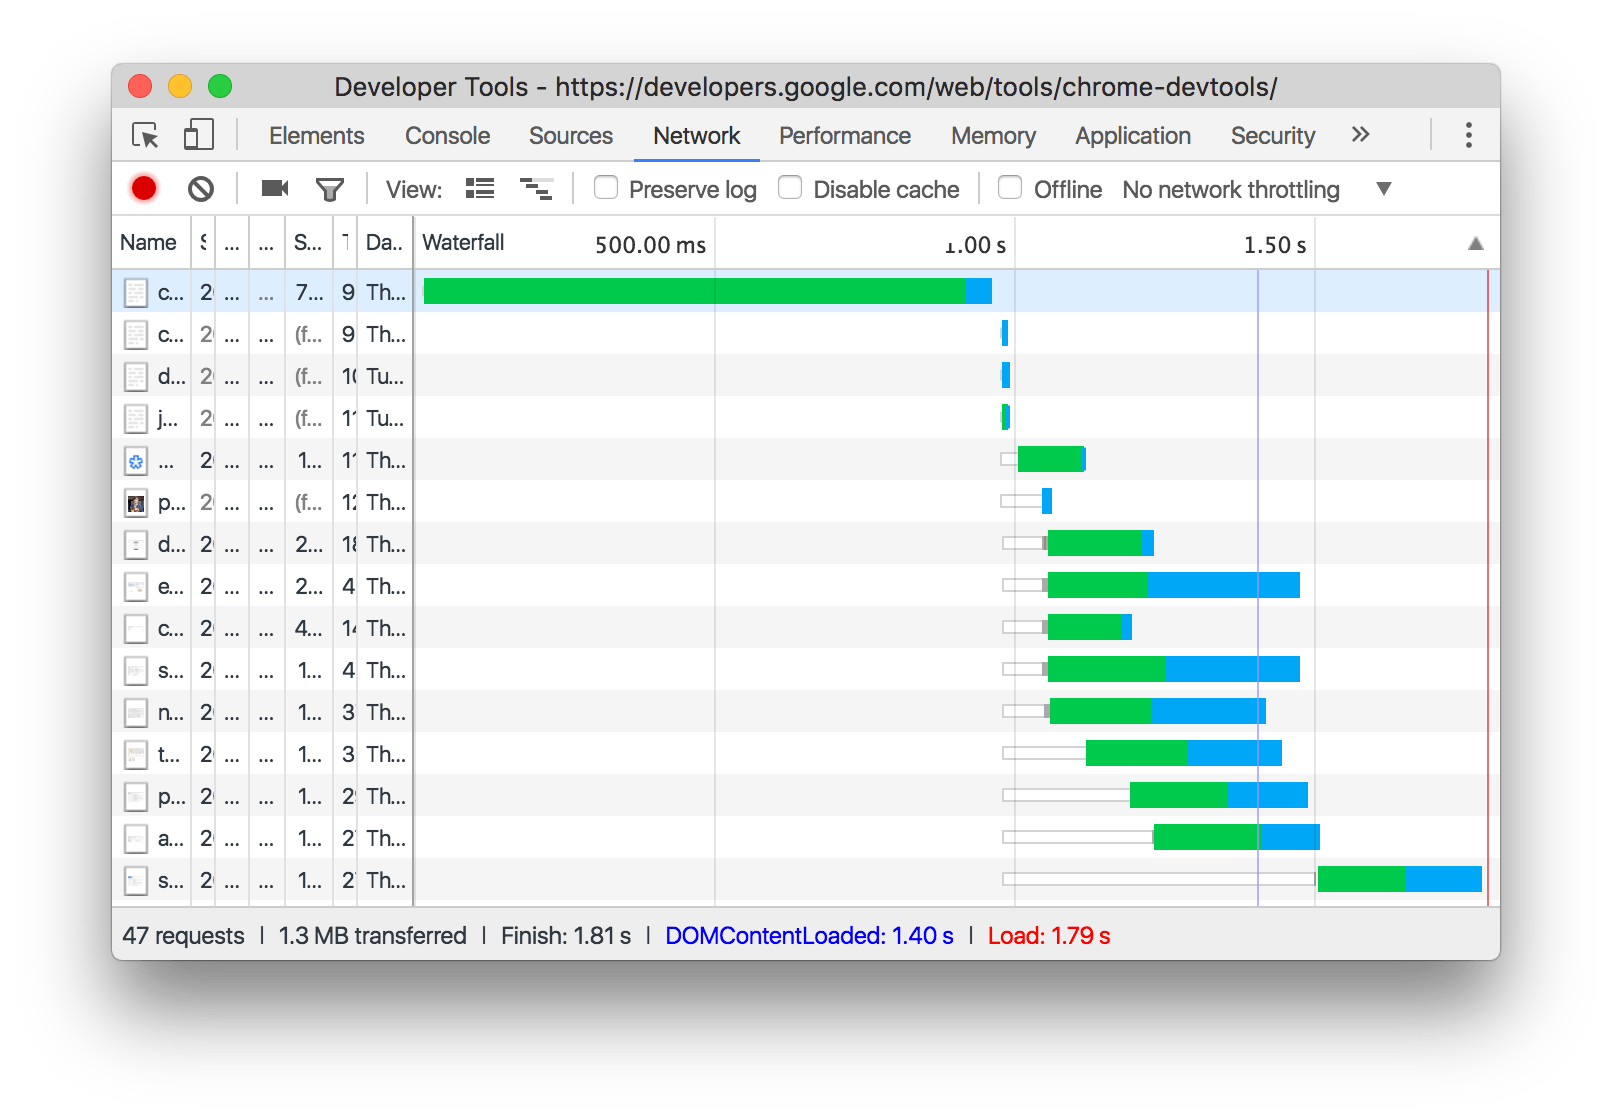Click the red Load time indicator
The height and width of the screenshot is (1120, 1612).
click(x=1048, y=935)
